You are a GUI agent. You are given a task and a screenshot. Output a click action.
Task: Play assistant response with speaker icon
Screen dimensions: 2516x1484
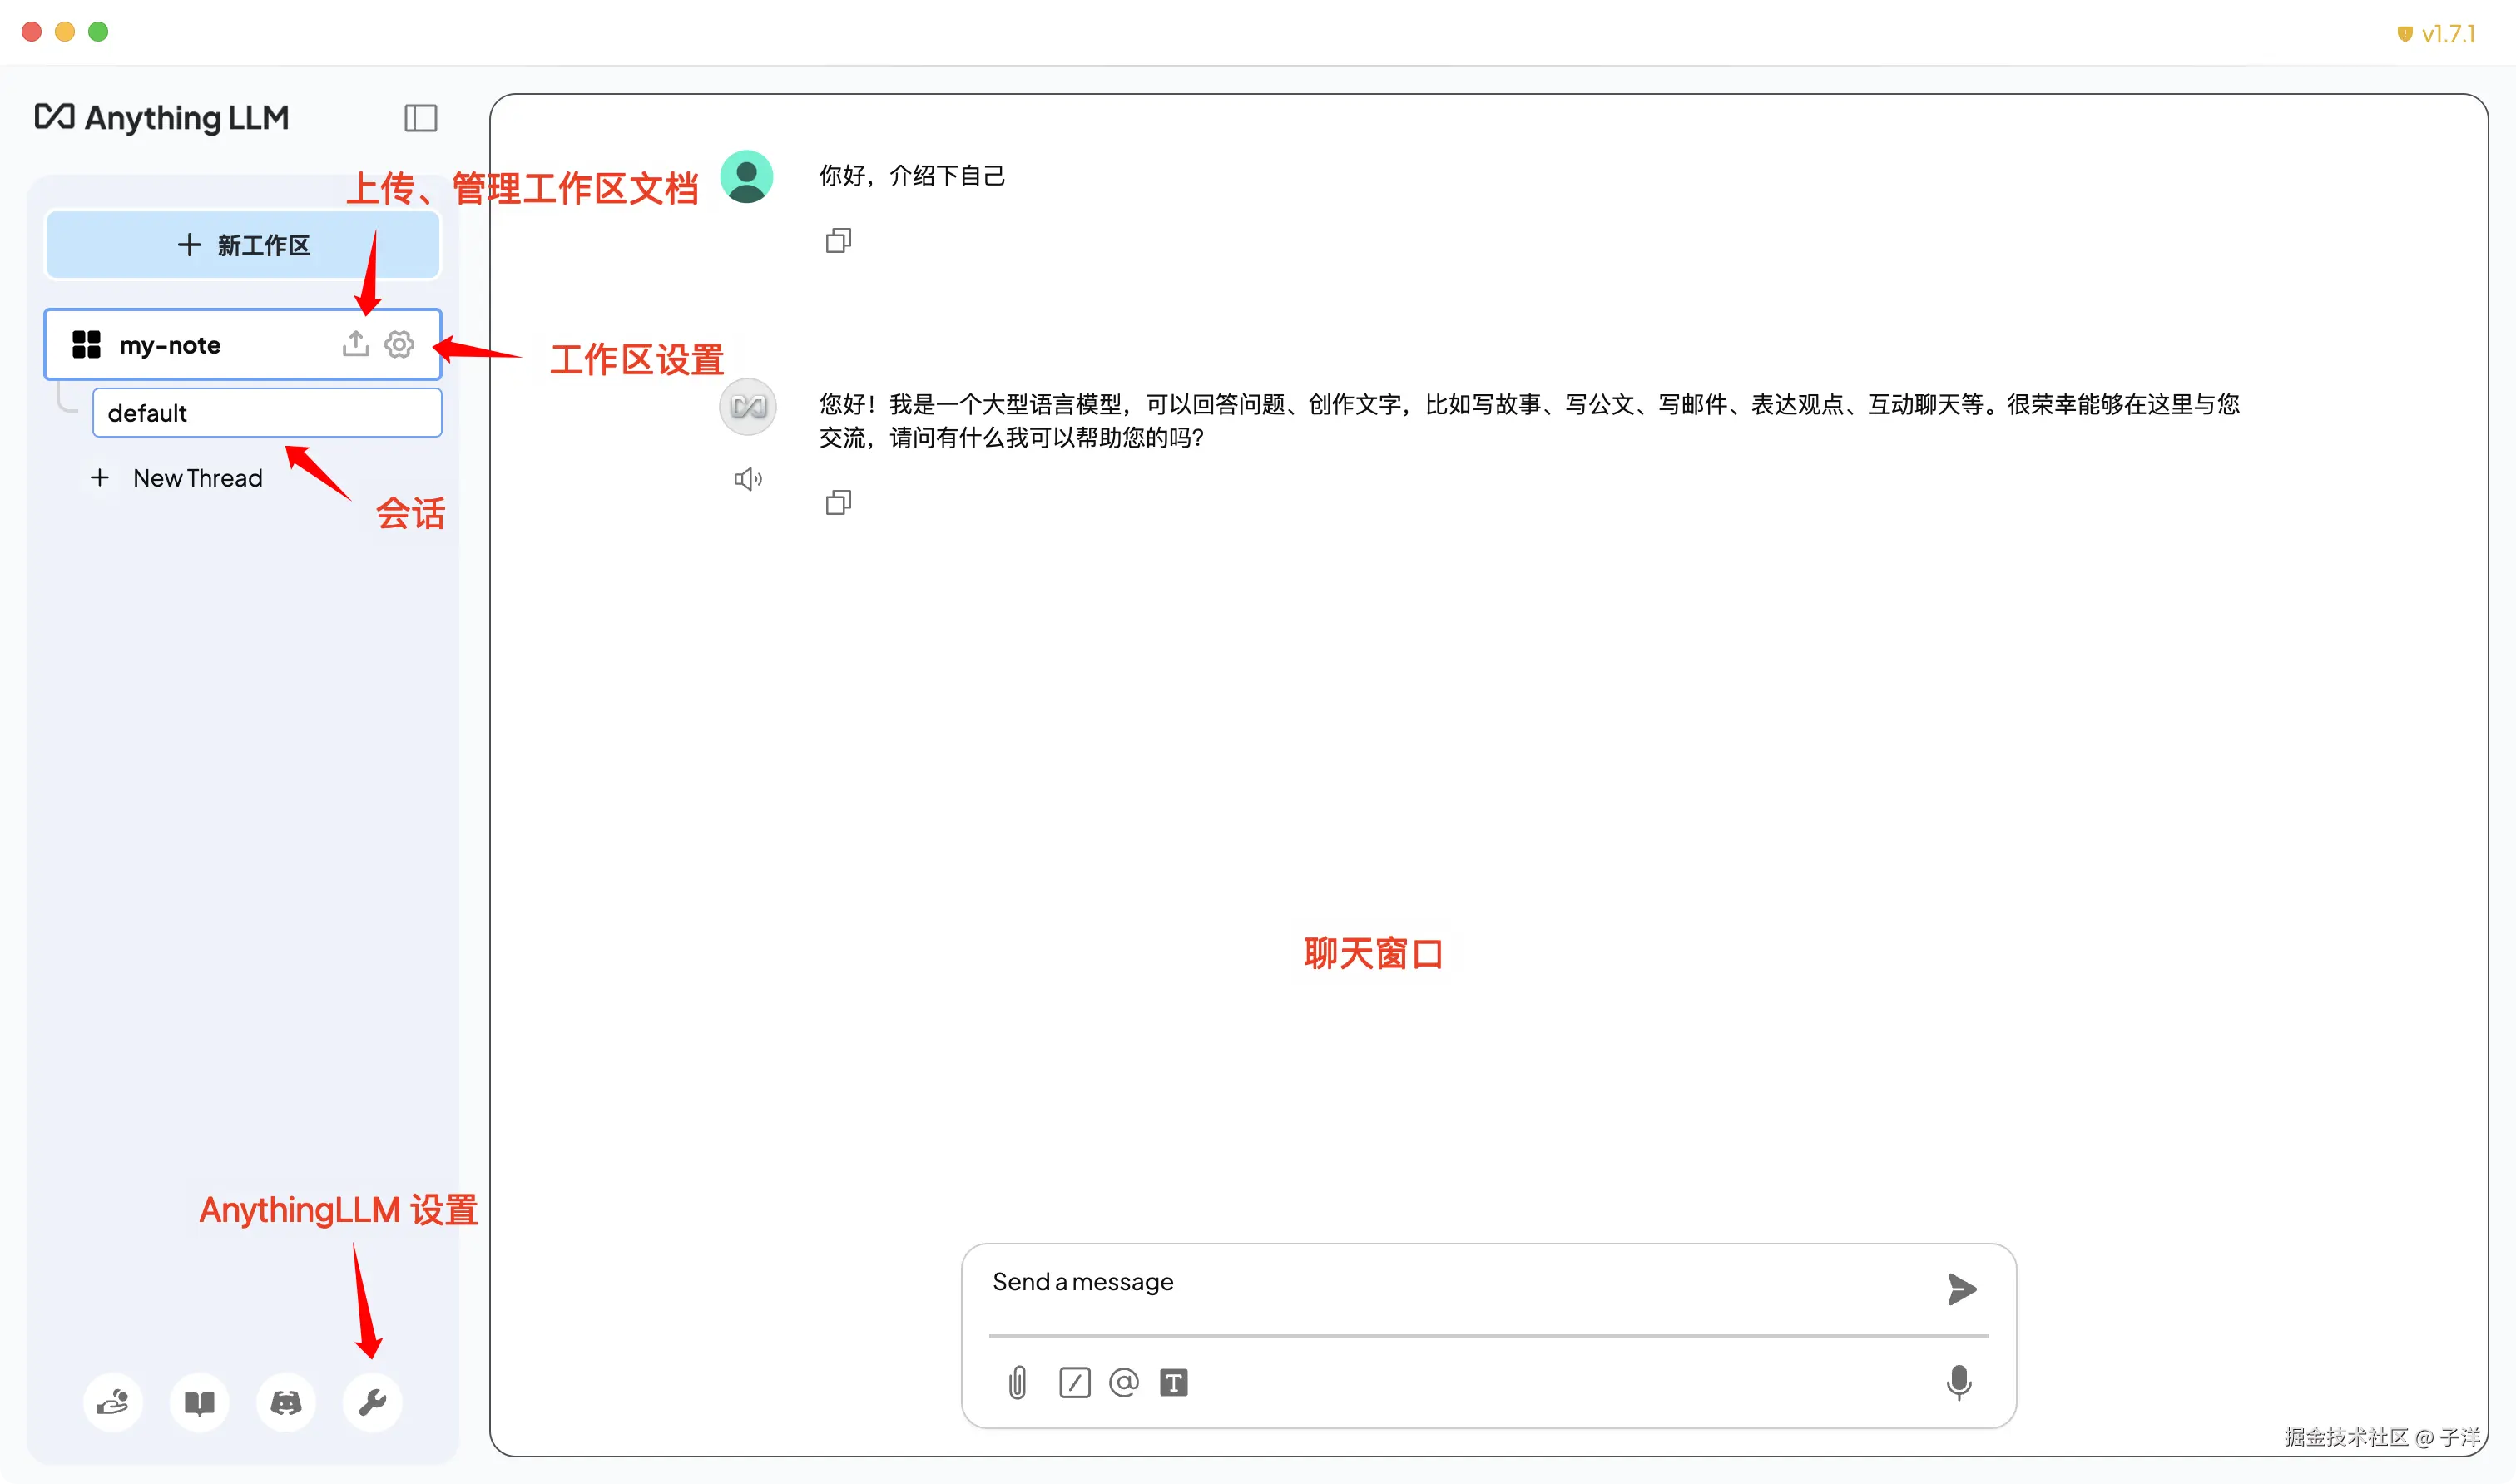click(747, 479)
